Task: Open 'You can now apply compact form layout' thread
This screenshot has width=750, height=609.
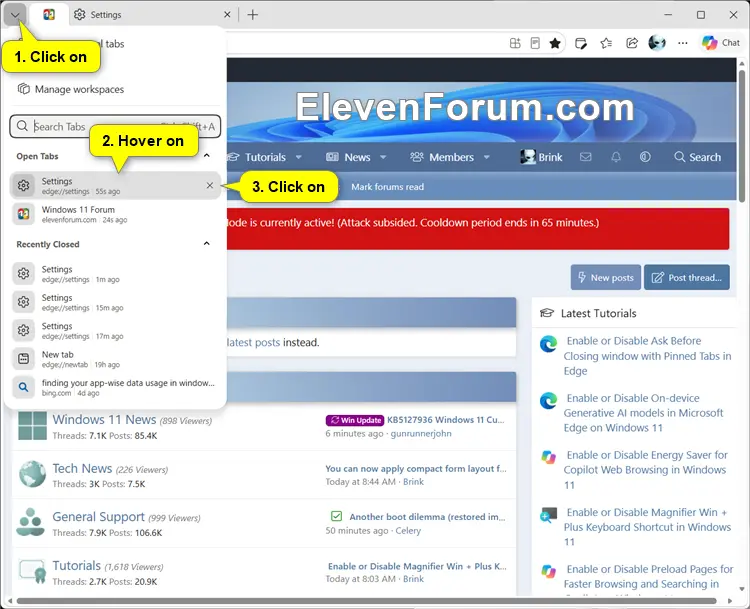Action: tap(416, 468)
